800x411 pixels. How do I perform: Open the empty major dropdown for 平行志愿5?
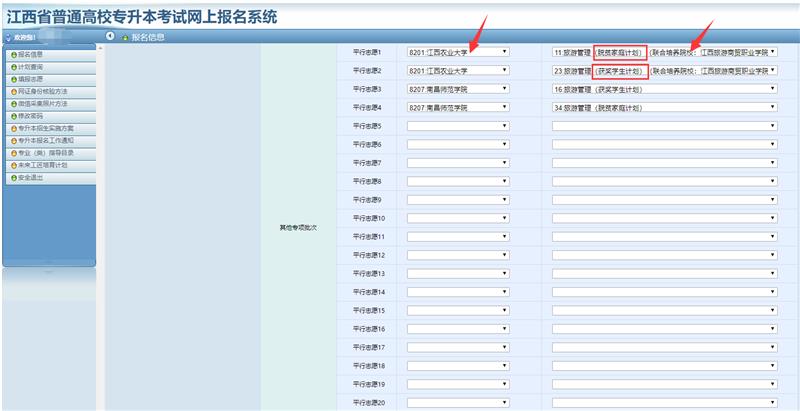[665, 126]
